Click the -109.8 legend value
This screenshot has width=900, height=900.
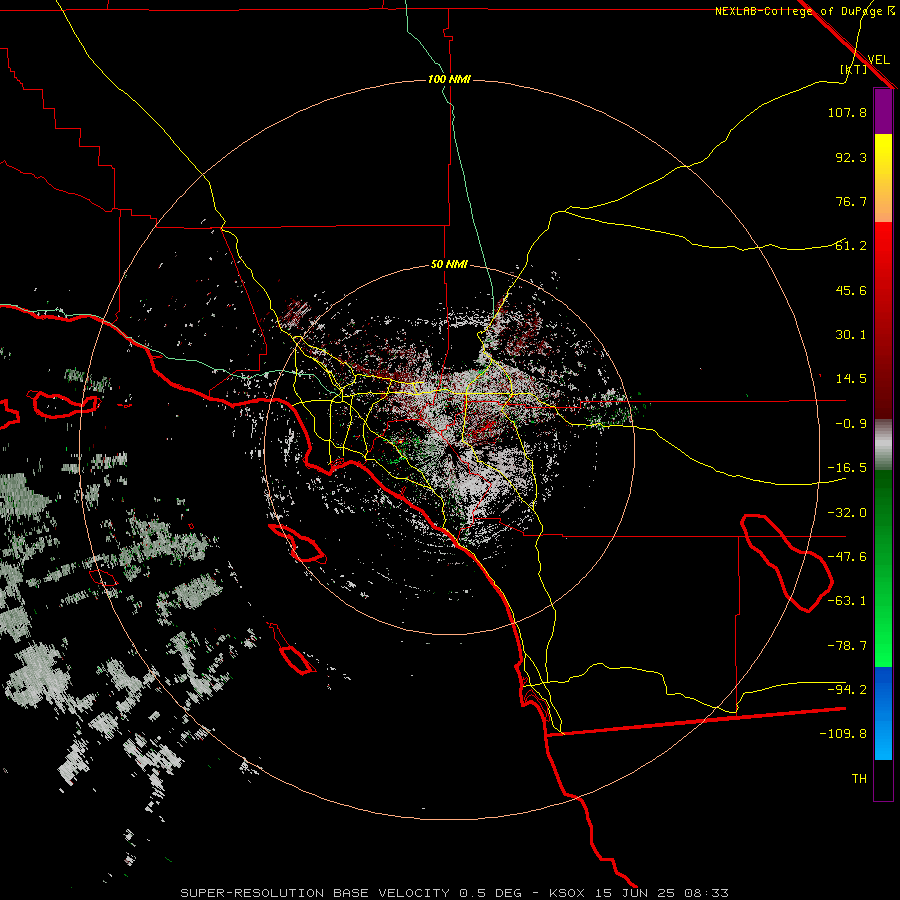843,734
